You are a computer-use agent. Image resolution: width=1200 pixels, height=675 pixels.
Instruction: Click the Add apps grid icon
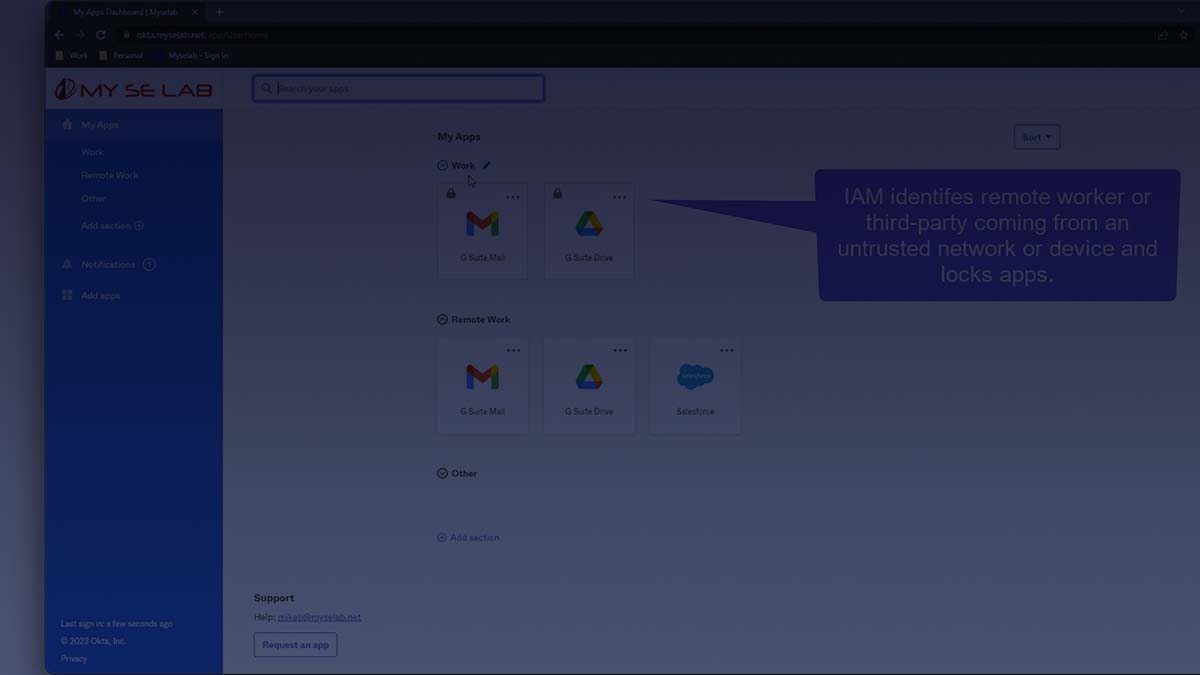(x=67, y=296)
